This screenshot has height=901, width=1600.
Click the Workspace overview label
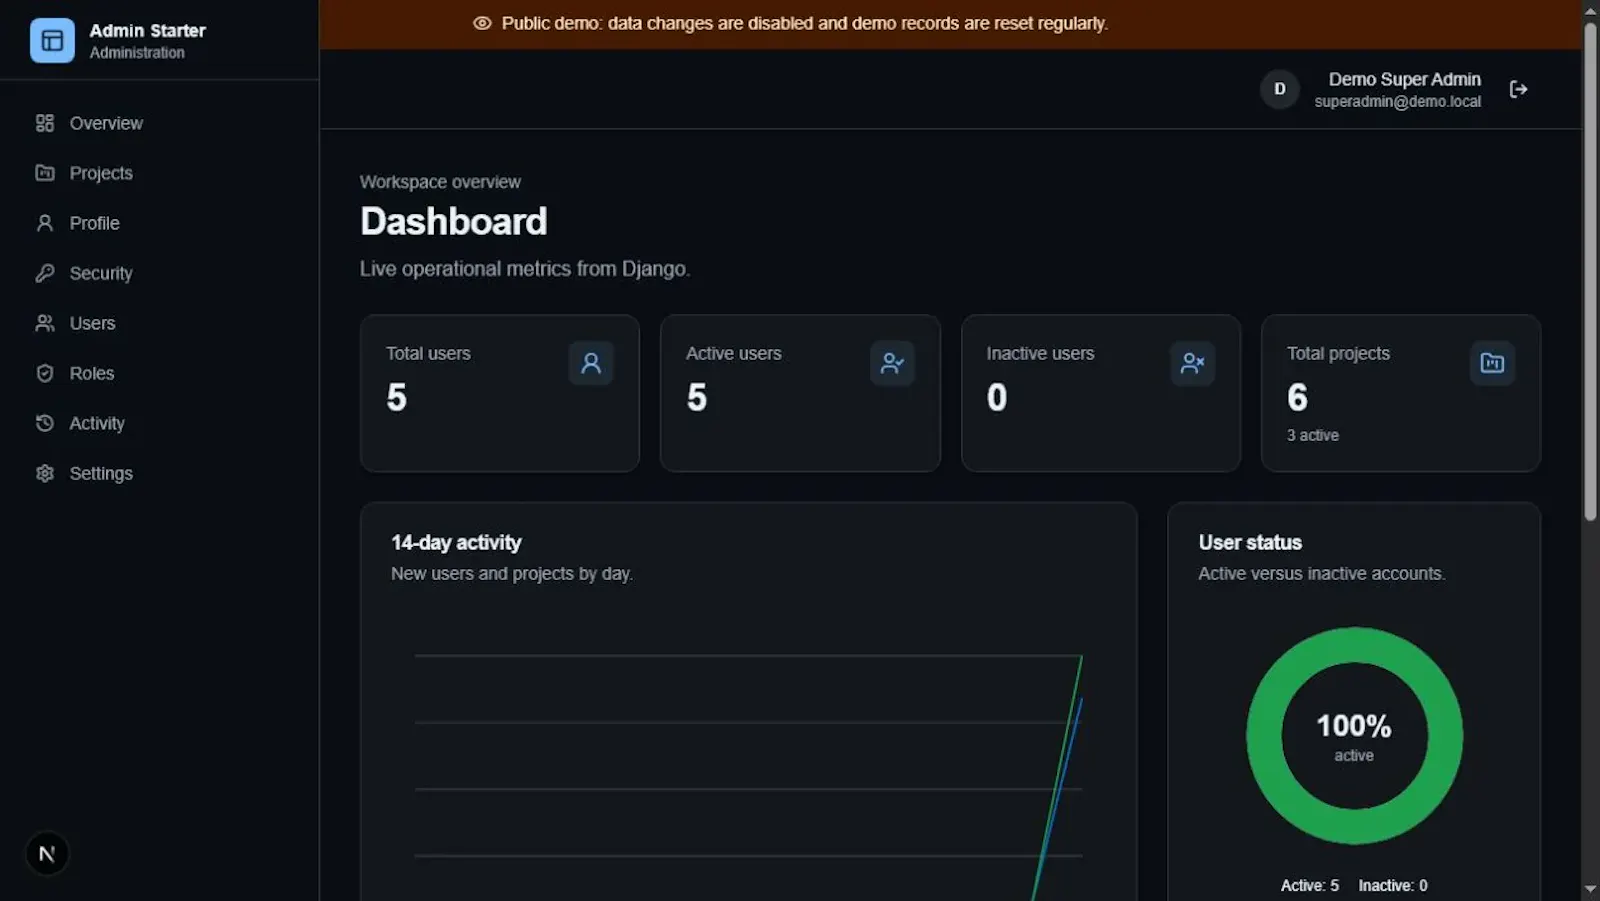pos(440,182)
